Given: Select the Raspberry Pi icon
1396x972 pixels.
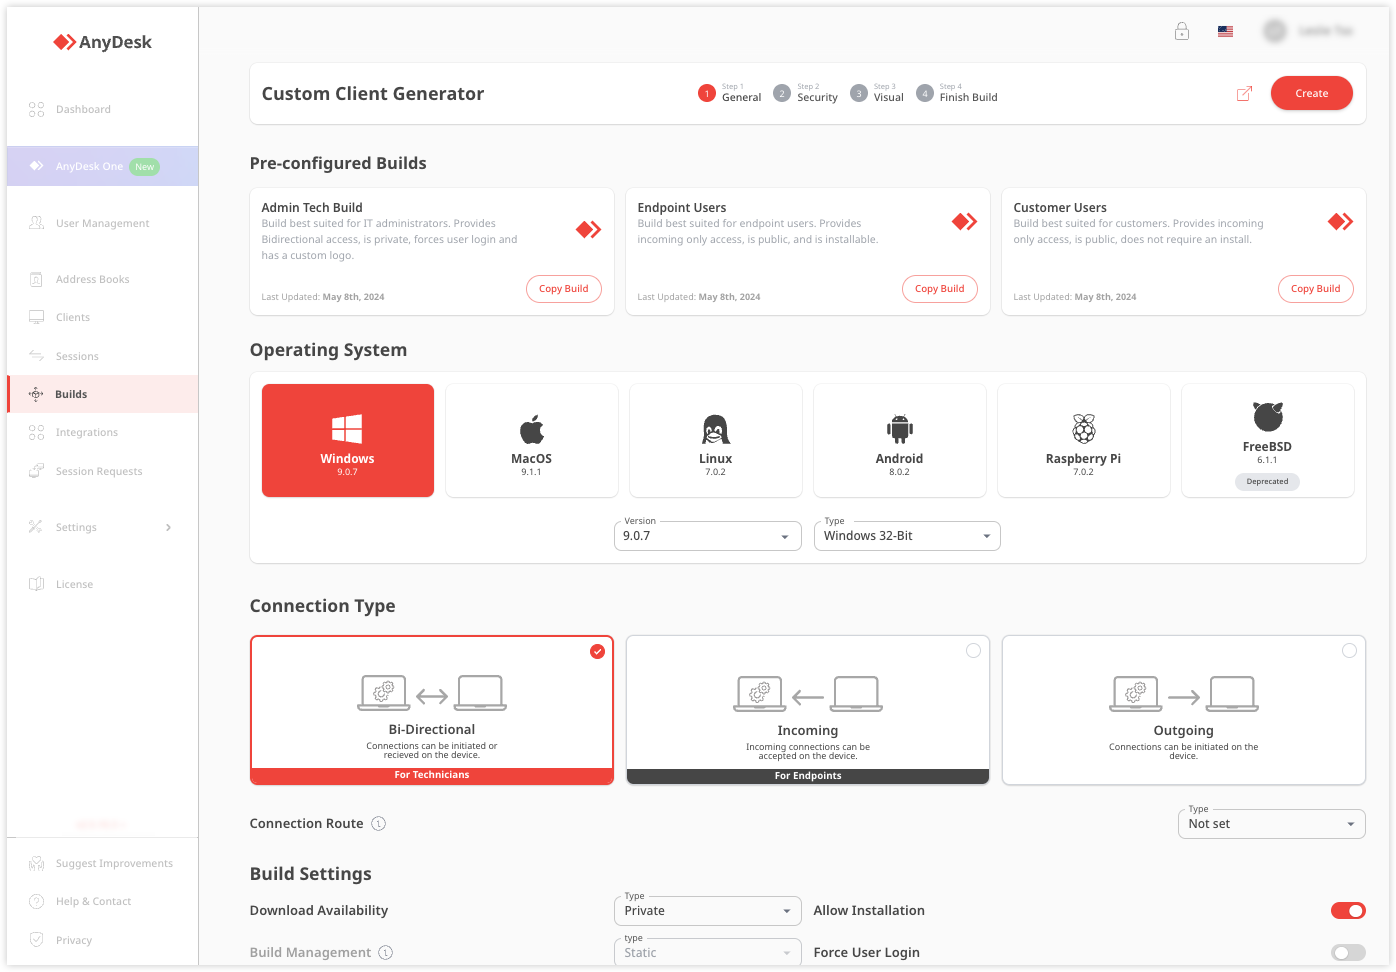Looking at the screenshot, I should click(x=1083, y=430).
